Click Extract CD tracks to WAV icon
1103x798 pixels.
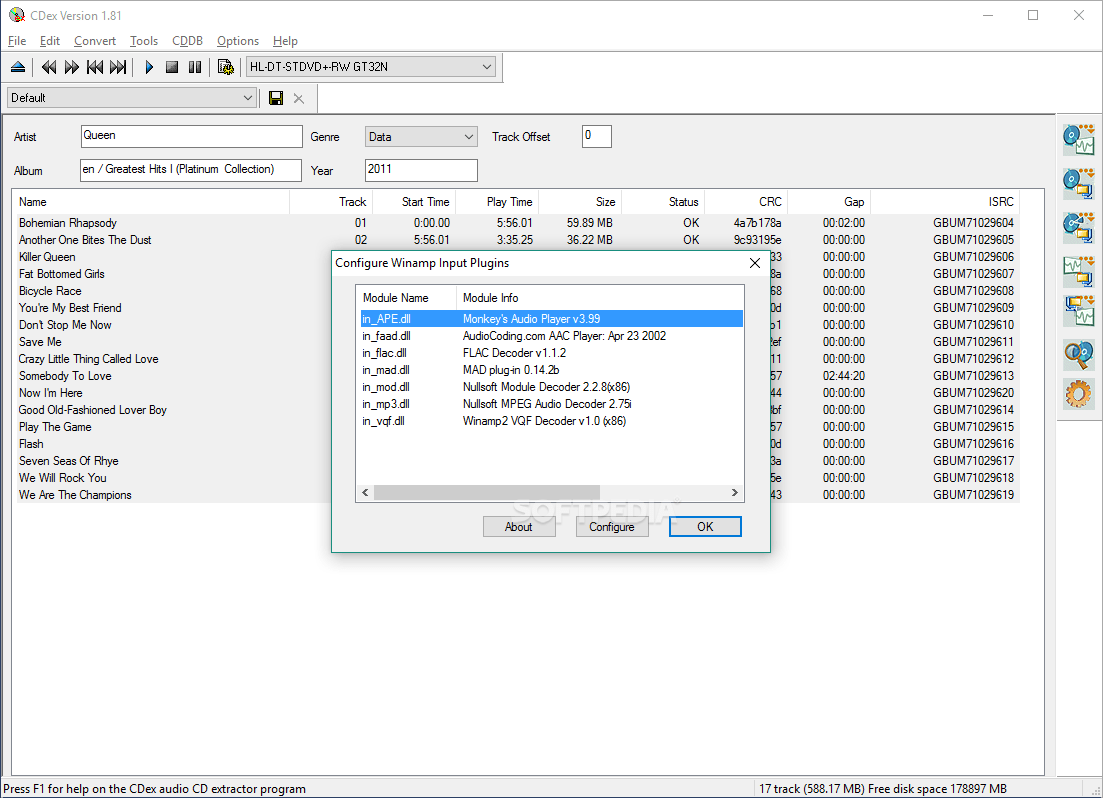point(1078,140)
